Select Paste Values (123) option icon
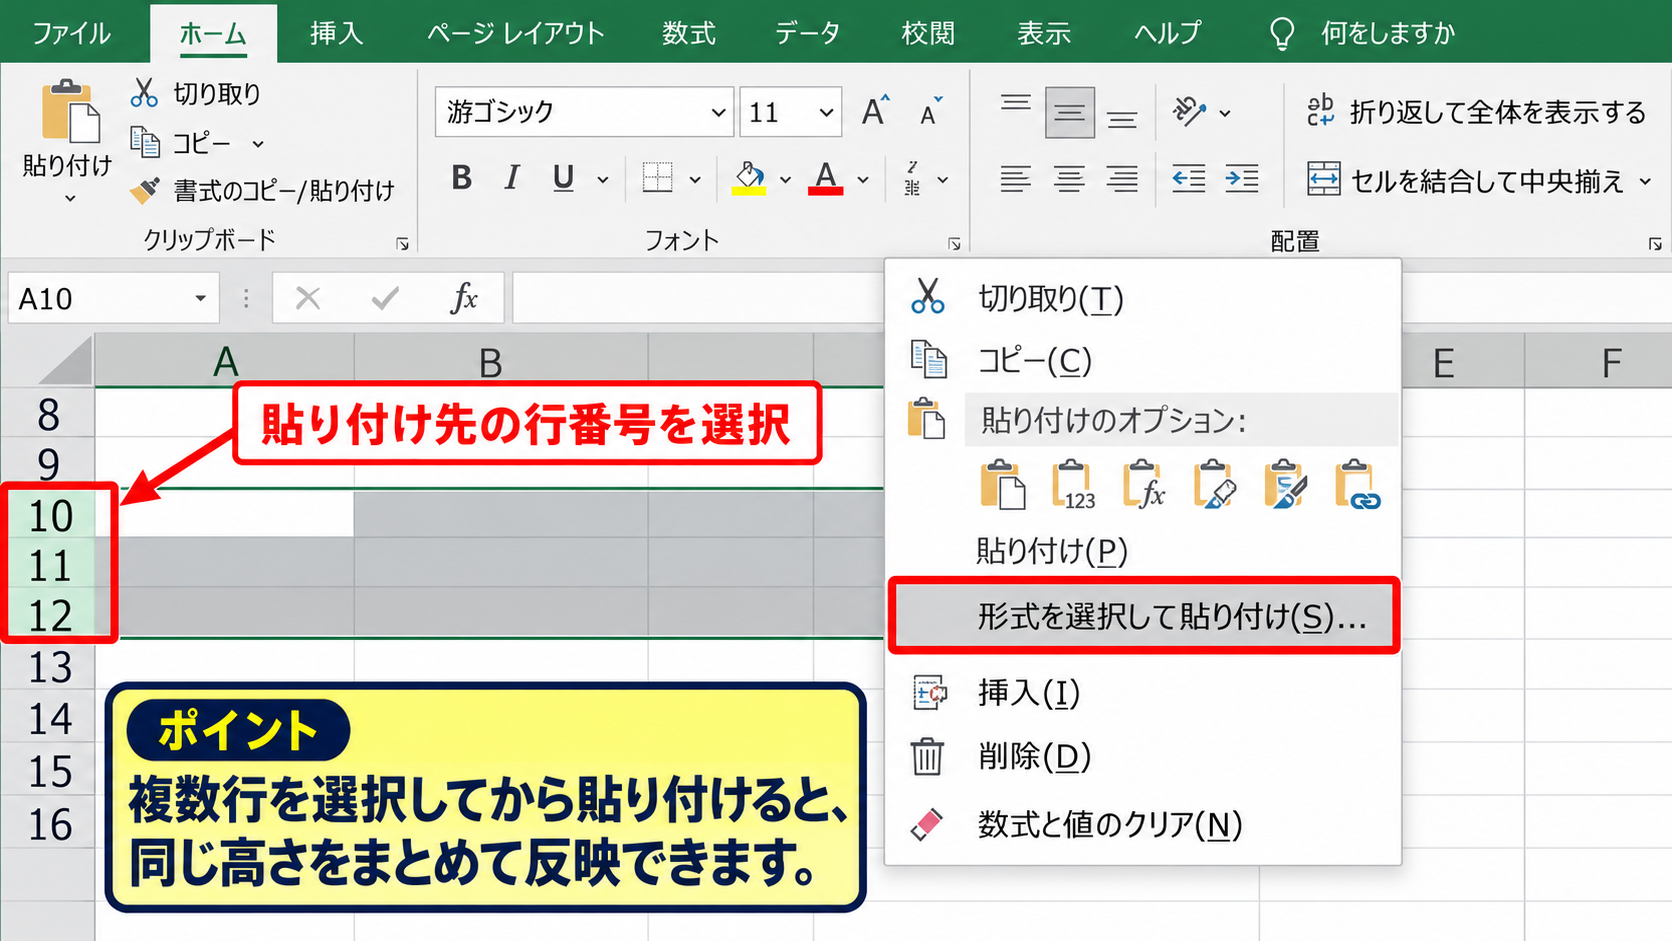Viewport: 1672px width, 941px height. [x=1073, y=485]
